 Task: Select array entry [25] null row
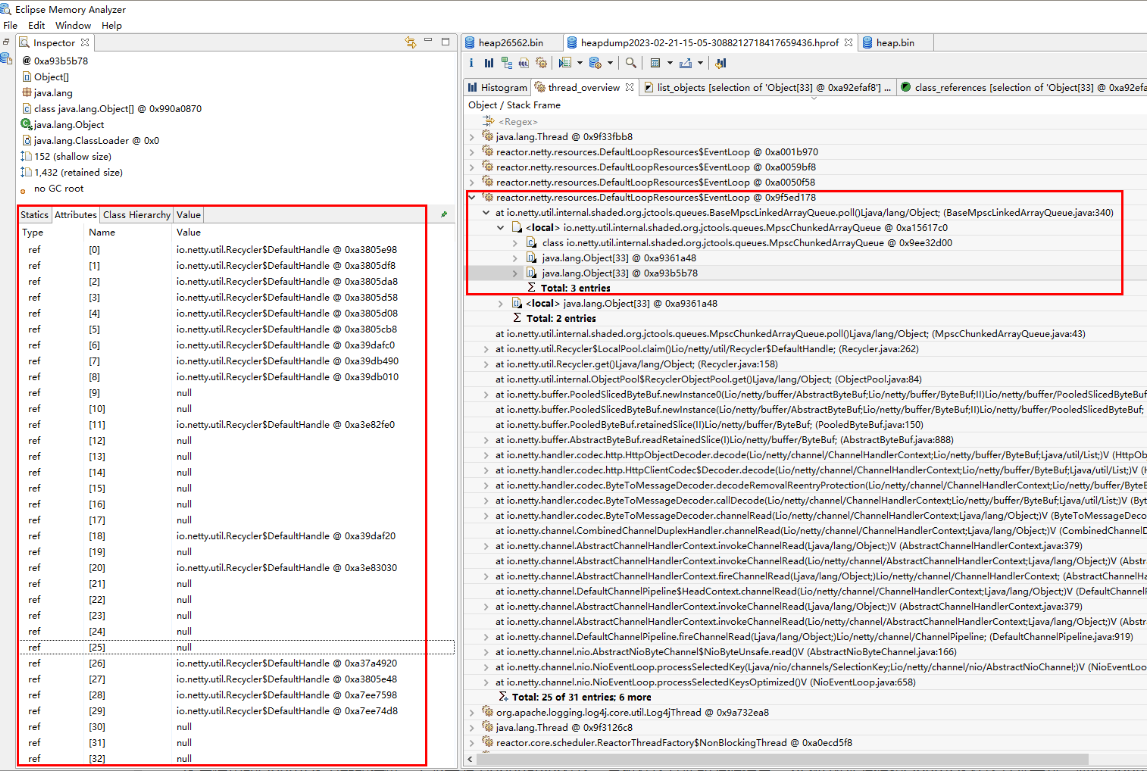pos(236,647)
